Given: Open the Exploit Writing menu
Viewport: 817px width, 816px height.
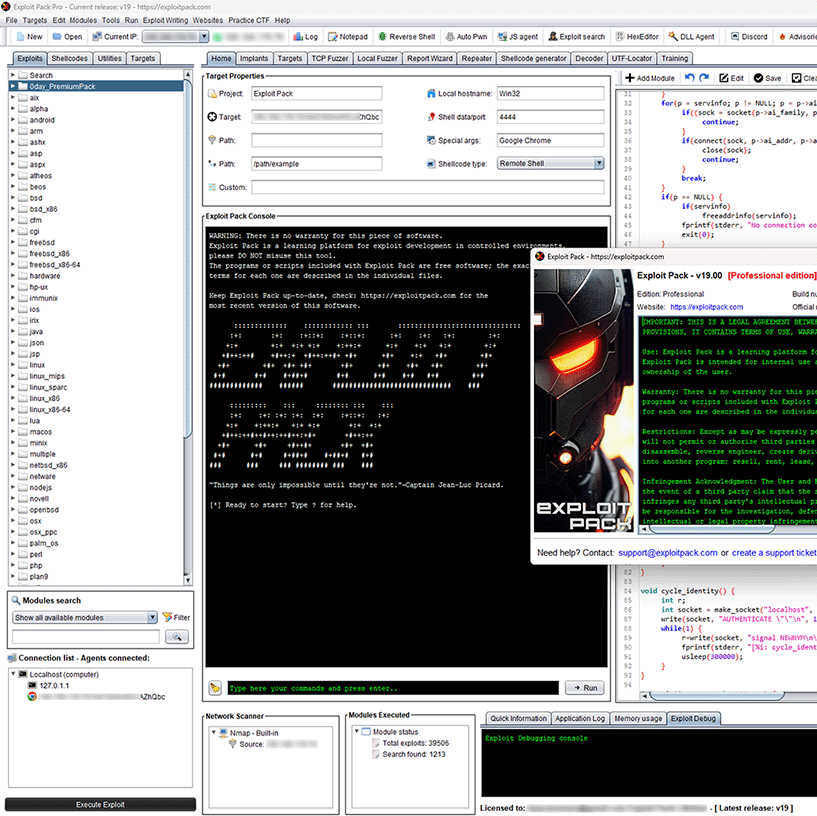Looking at the screenshot, I should (x=165, y=20).
